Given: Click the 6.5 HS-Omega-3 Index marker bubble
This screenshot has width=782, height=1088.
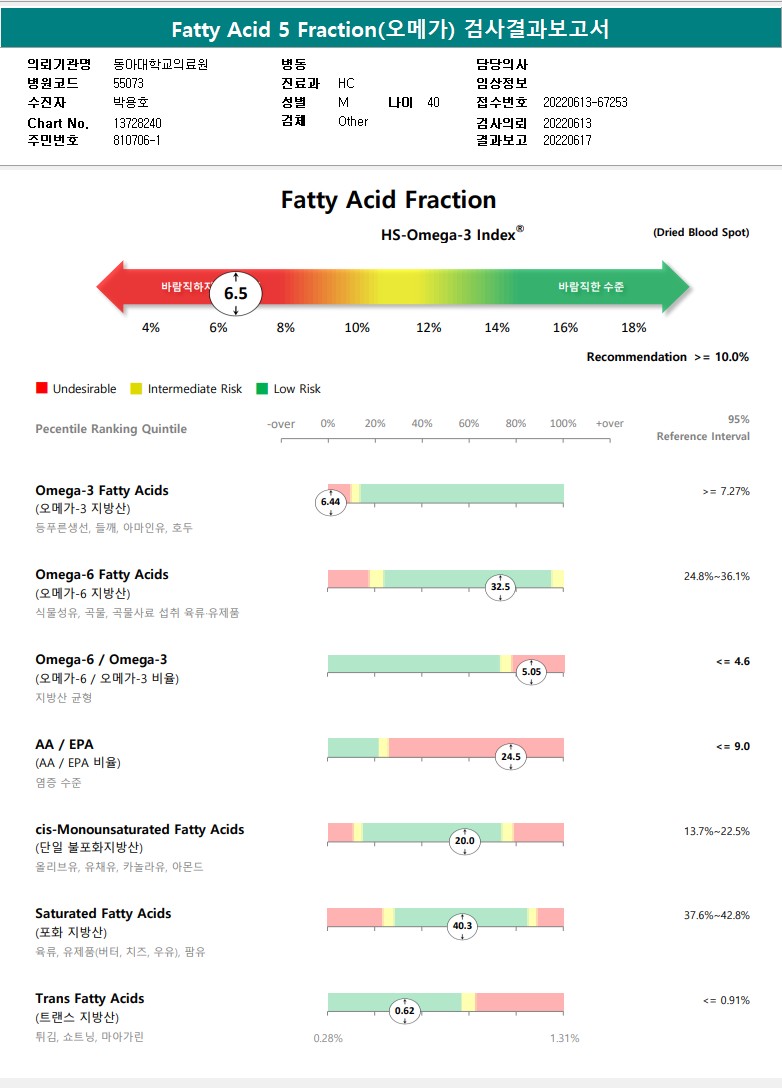Looking at the screenshot, I should 235,293.
